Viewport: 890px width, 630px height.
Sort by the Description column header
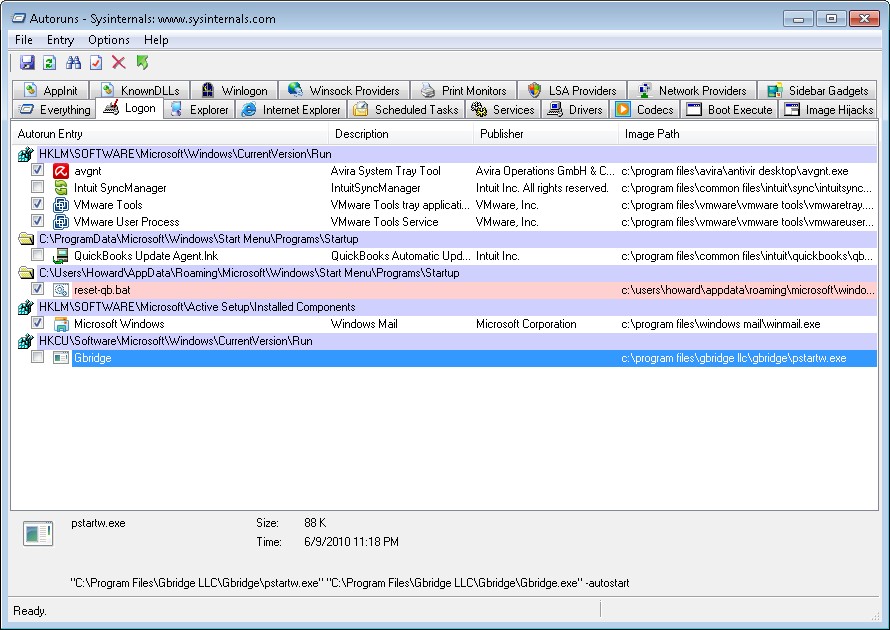pyautogui.click(x=401, y=134)
